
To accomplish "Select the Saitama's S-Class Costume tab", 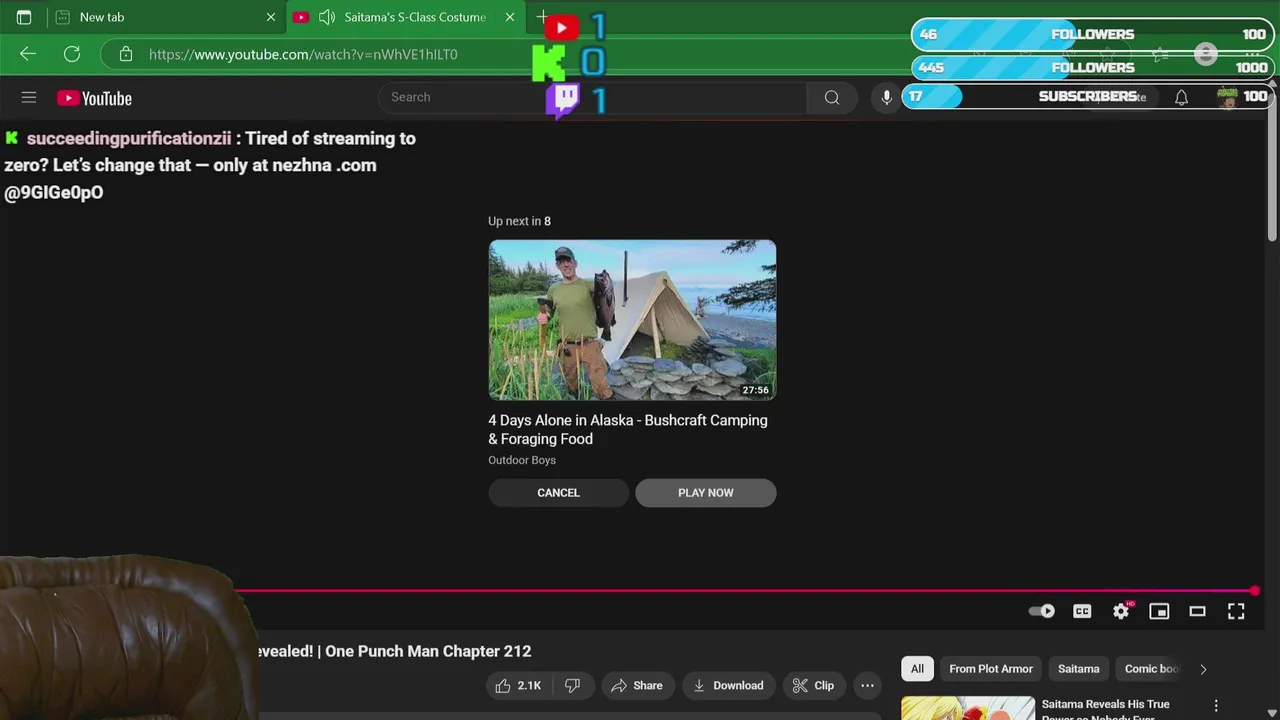I will [407, 17].
